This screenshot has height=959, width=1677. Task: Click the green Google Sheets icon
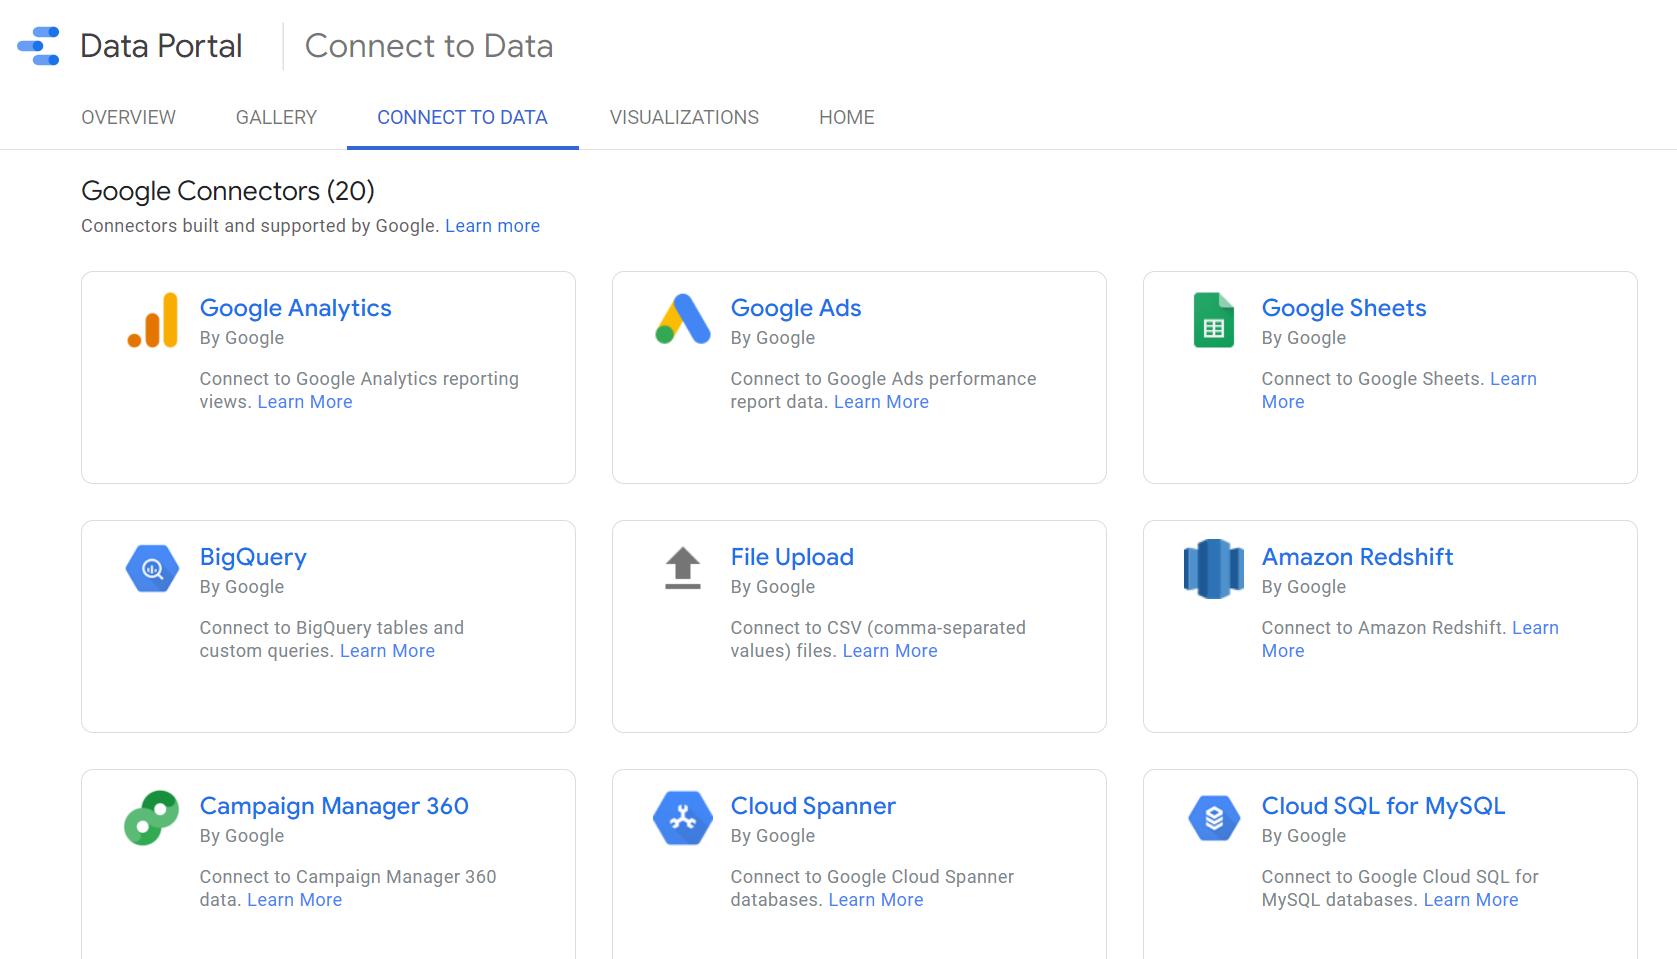click(x=1214, y=320)
